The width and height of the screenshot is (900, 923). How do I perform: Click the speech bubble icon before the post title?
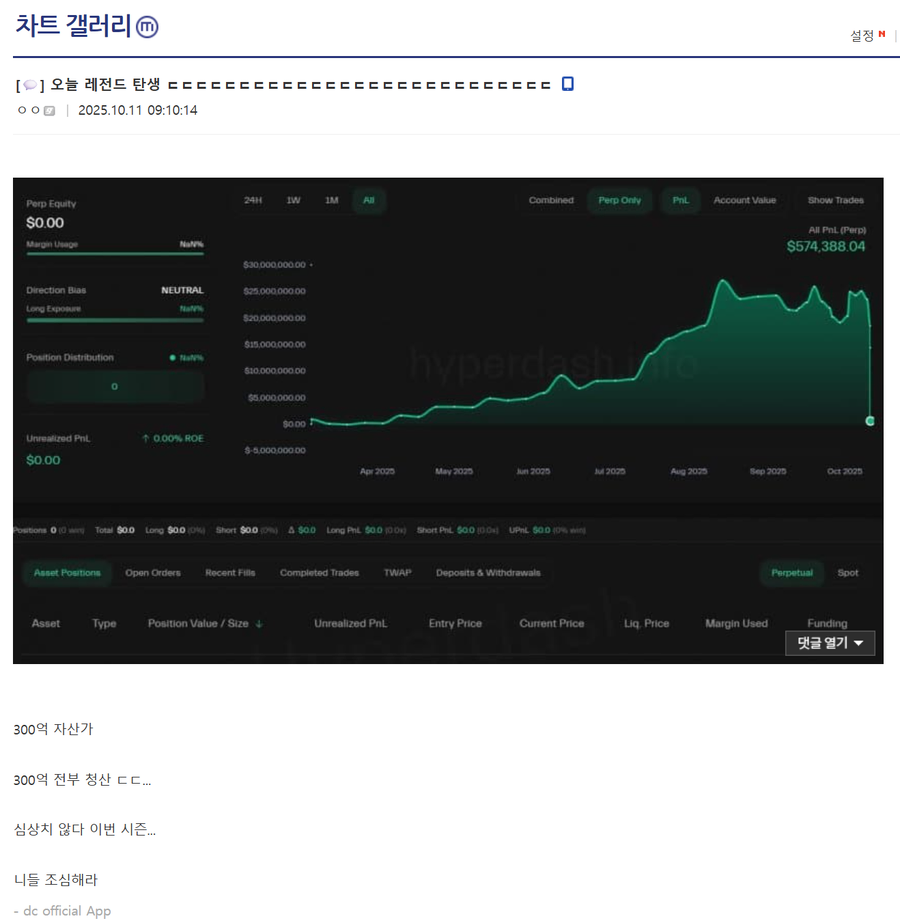[30, 85]
